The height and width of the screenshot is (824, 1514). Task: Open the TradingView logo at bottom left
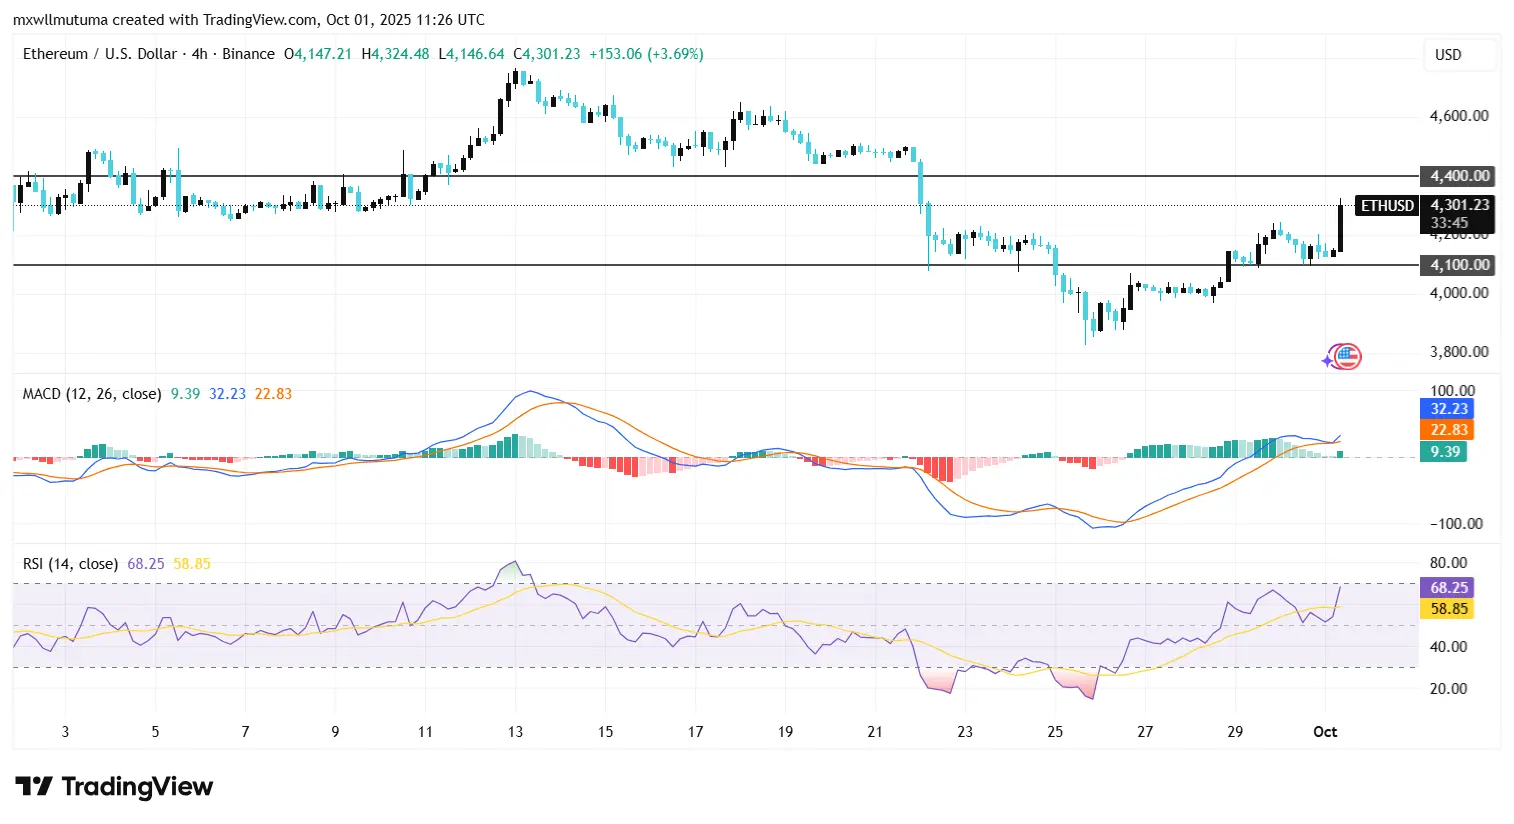pyautogui.click(x=113, y=788)
